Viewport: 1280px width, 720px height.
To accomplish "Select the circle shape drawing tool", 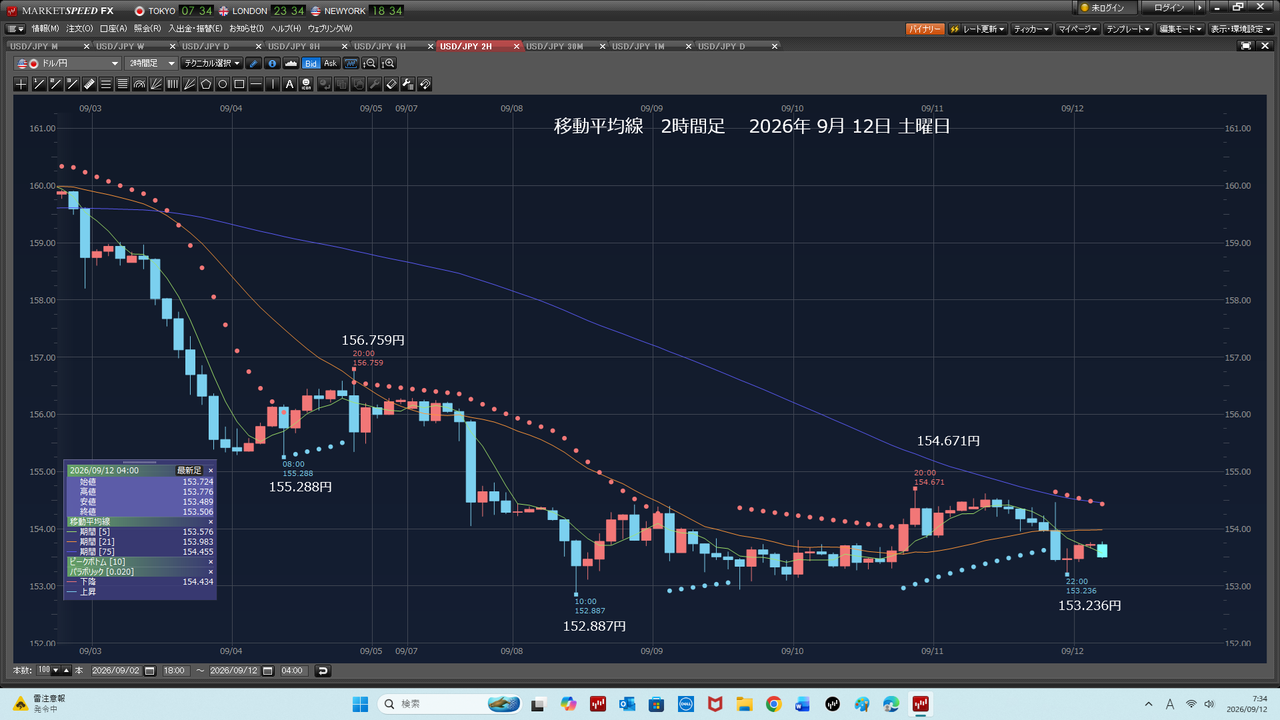I will pos(223,84).
